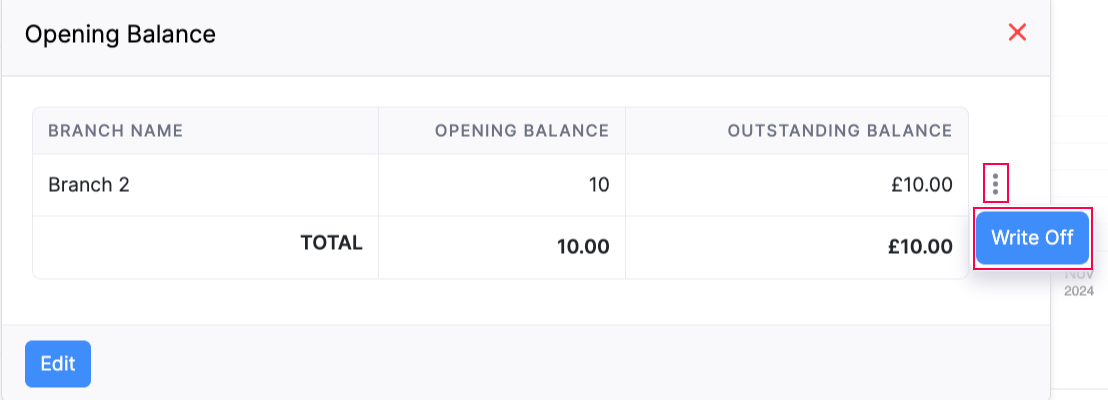Click the Opening Balance dialog title
The width and height of the screenshot is (1108, 400).
[x=120, y=35]
